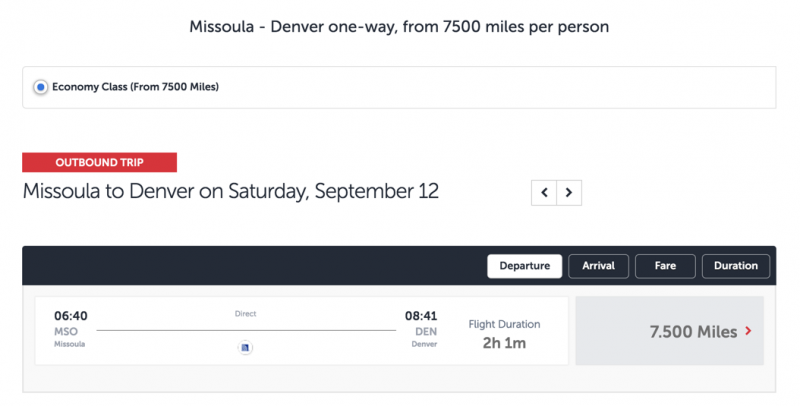
Task: Sort flights by Fare
Action: [x=665, y=266]
